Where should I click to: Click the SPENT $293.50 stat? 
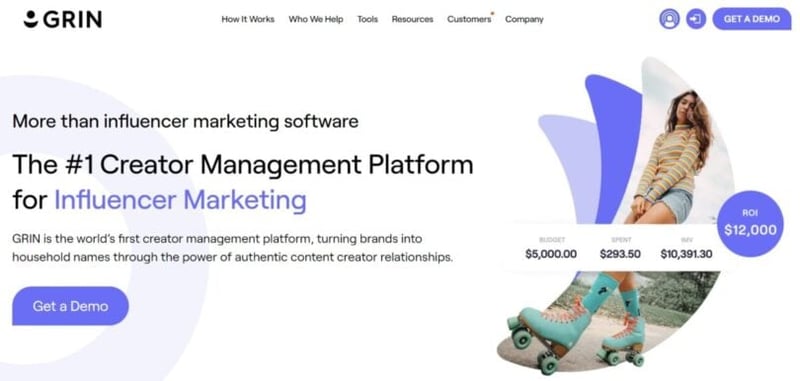tap(620, 248)
